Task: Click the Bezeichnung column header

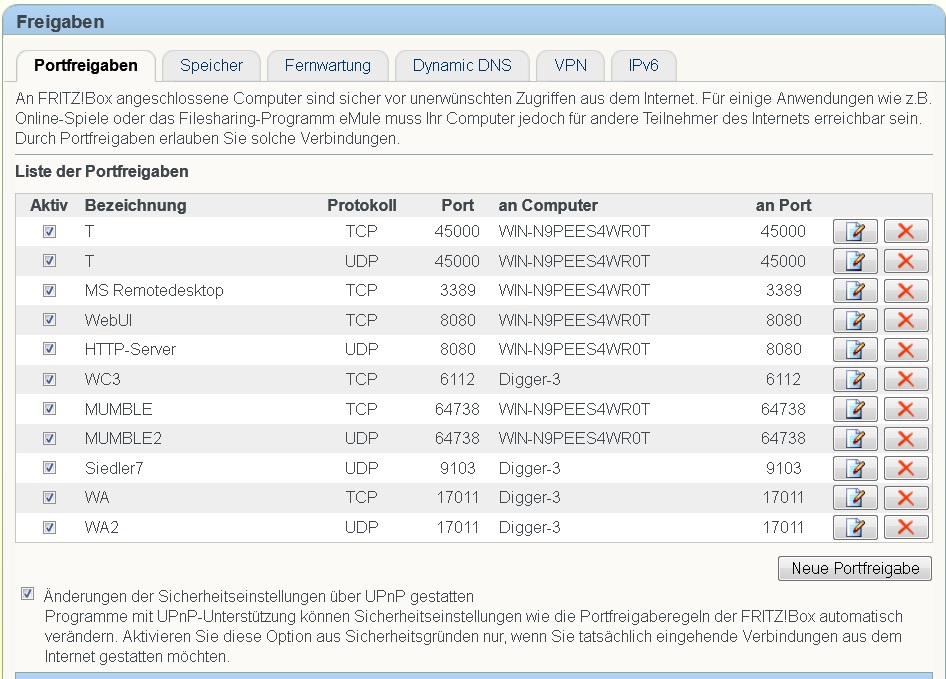Action: click(136, 205)
